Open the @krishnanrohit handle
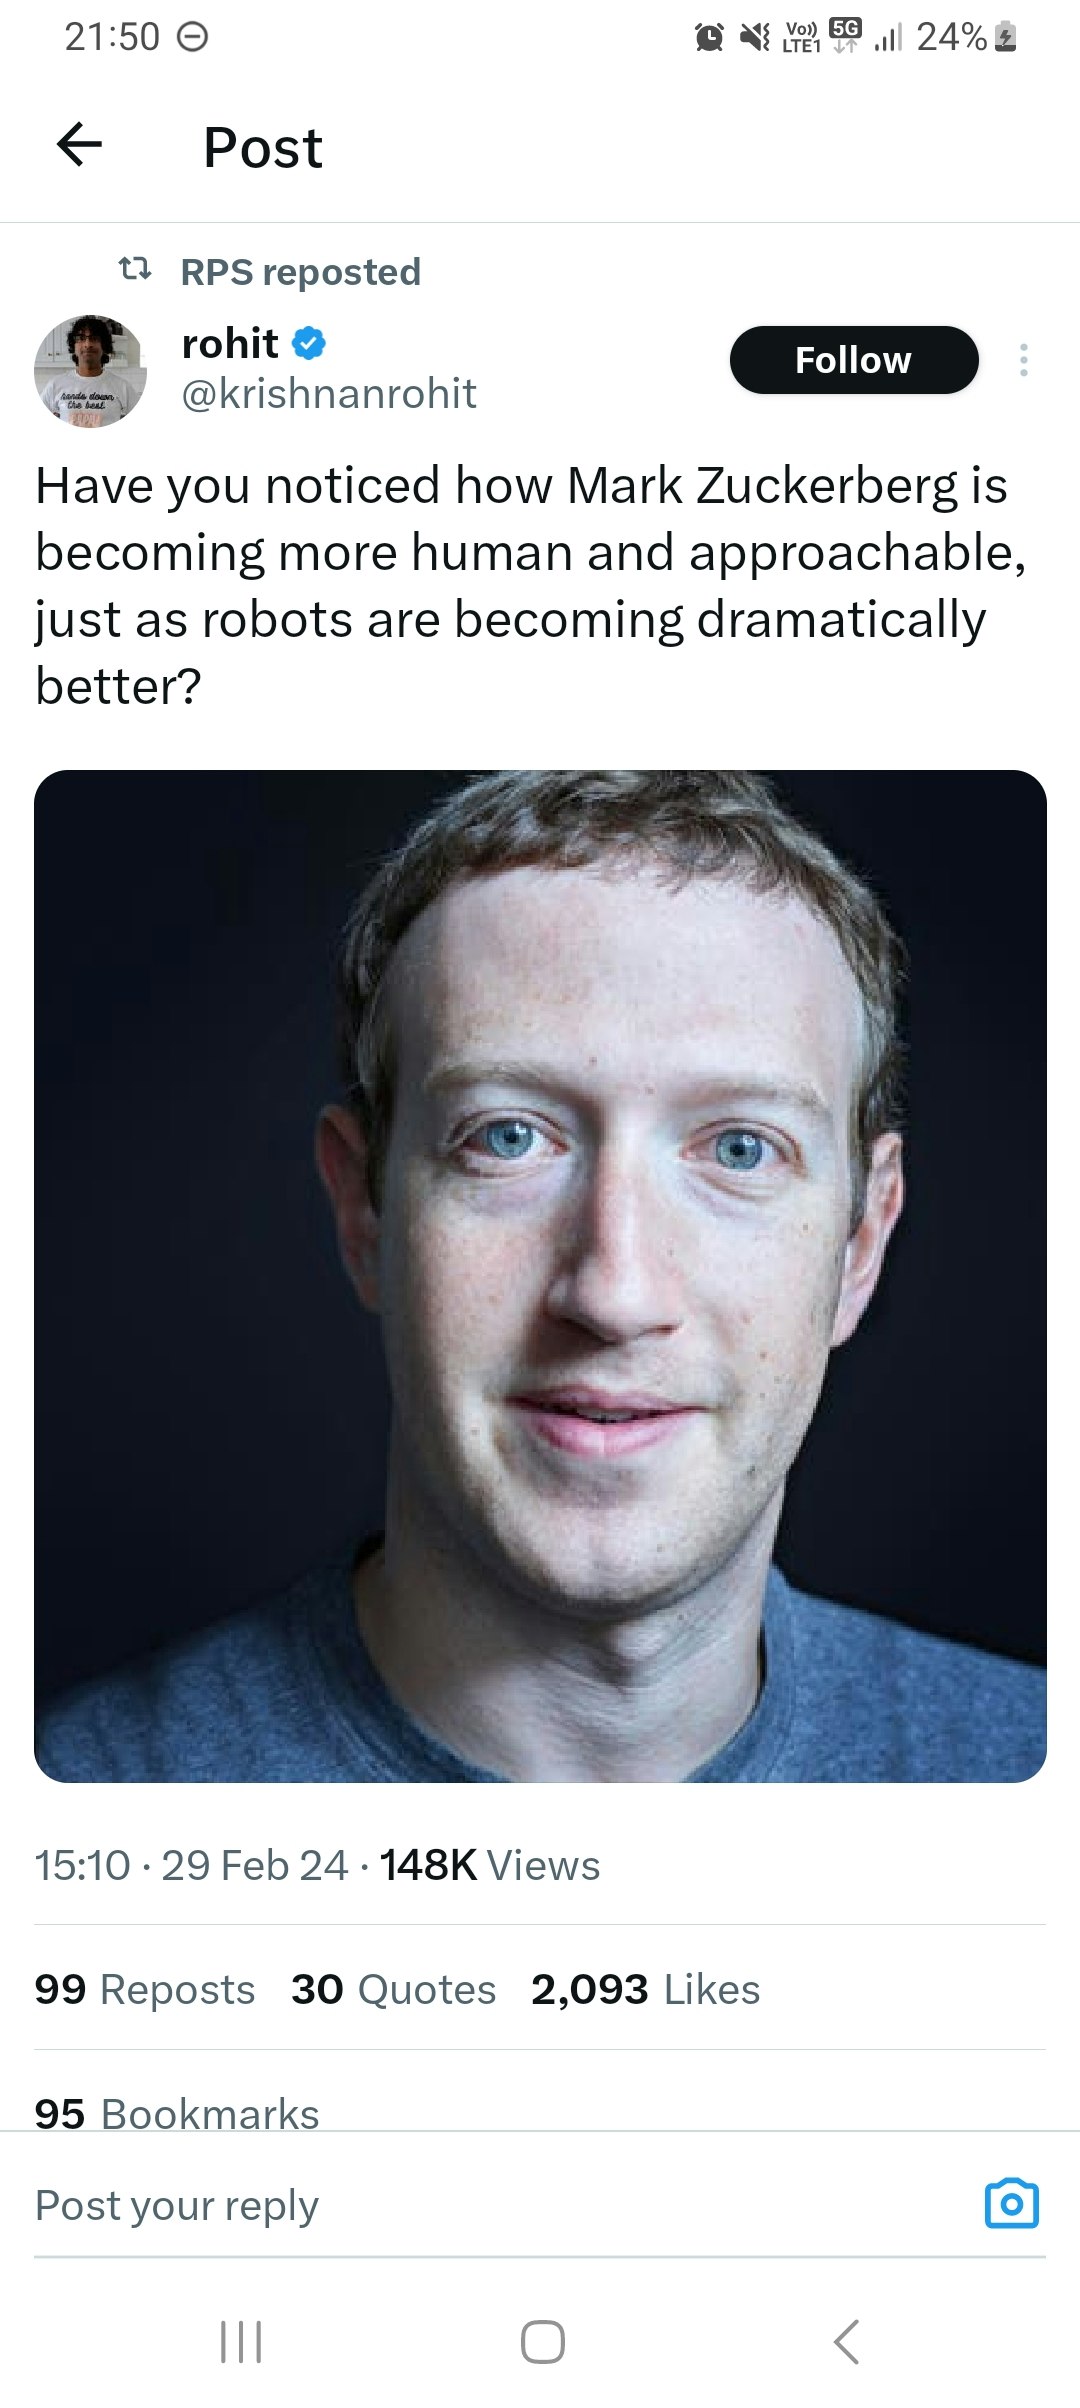This screenshot has height=2408, width=1080. [328, 394]
